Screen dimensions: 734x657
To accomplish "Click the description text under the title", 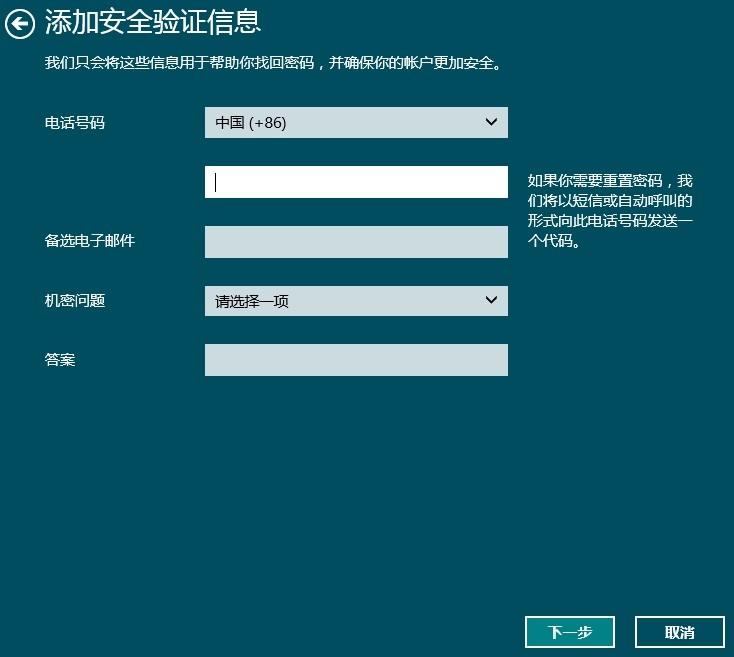I will (x=272, y=64).
